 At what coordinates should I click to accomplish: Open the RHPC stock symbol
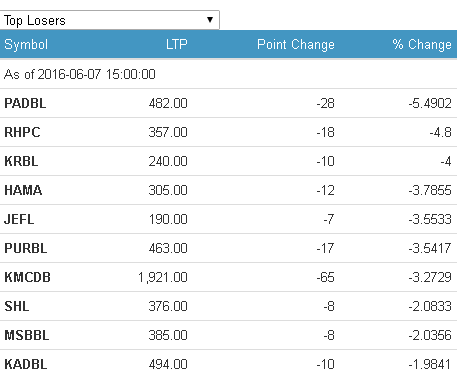(x=22, y=132)
